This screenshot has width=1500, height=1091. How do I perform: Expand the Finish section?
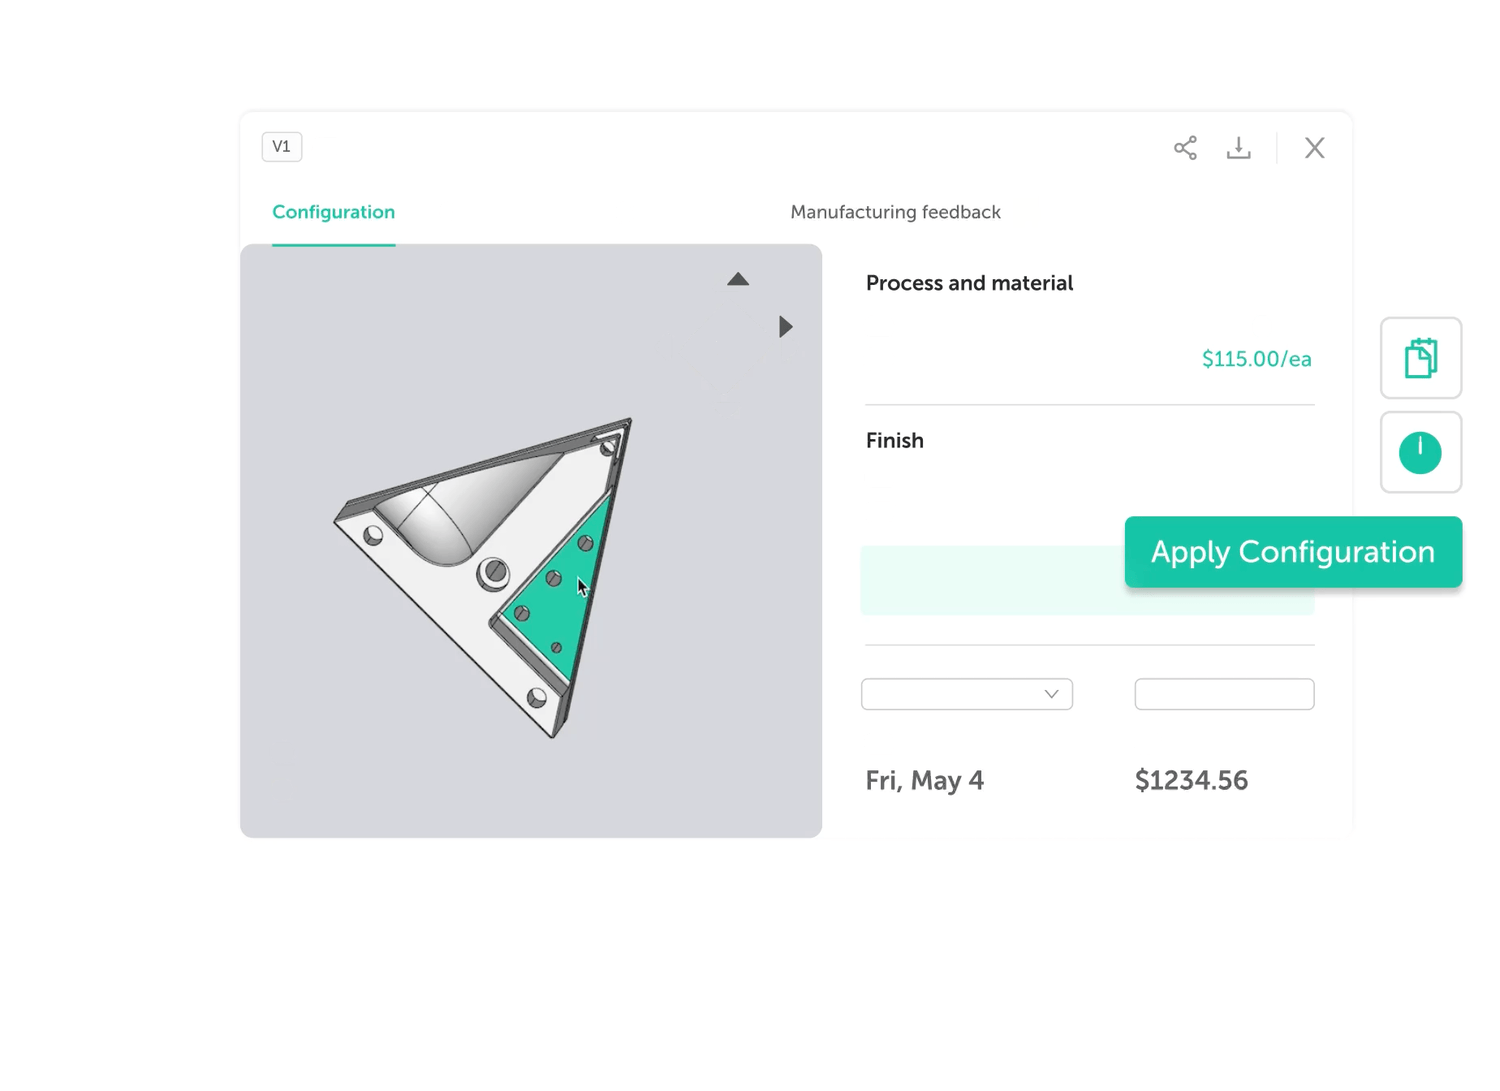[x=895, y=441]
